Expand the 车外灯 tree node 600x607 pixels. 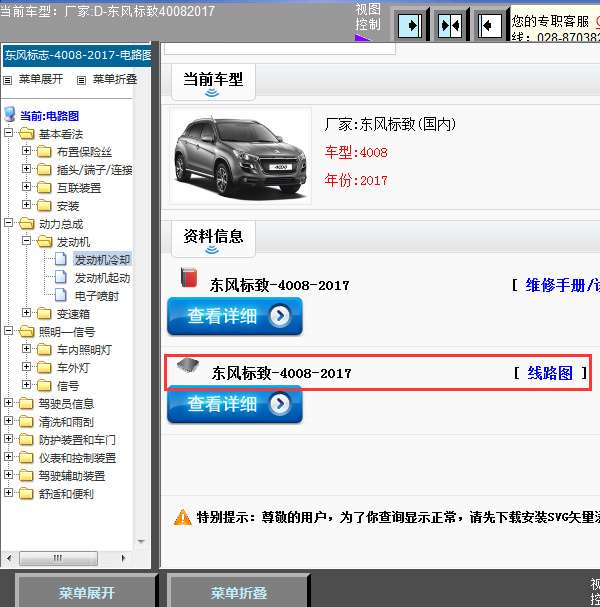[26, 366]
